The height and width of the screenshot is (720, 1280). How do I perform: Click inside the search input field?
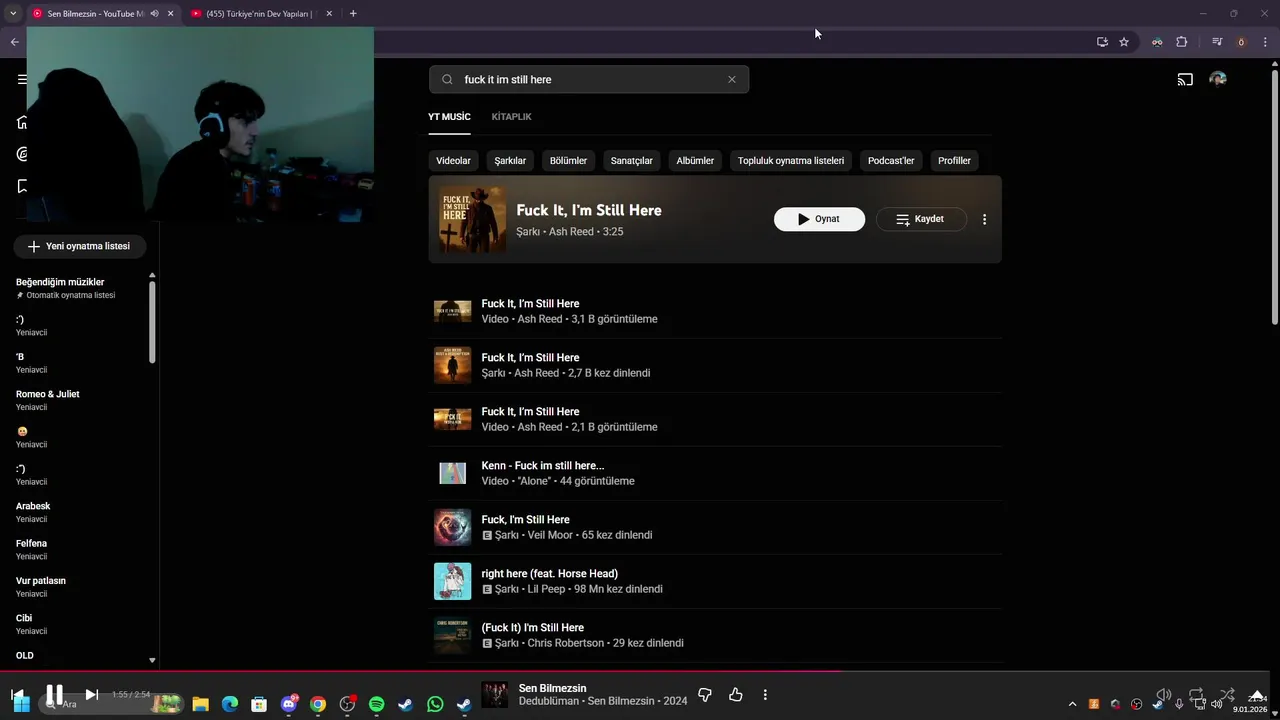590,79
